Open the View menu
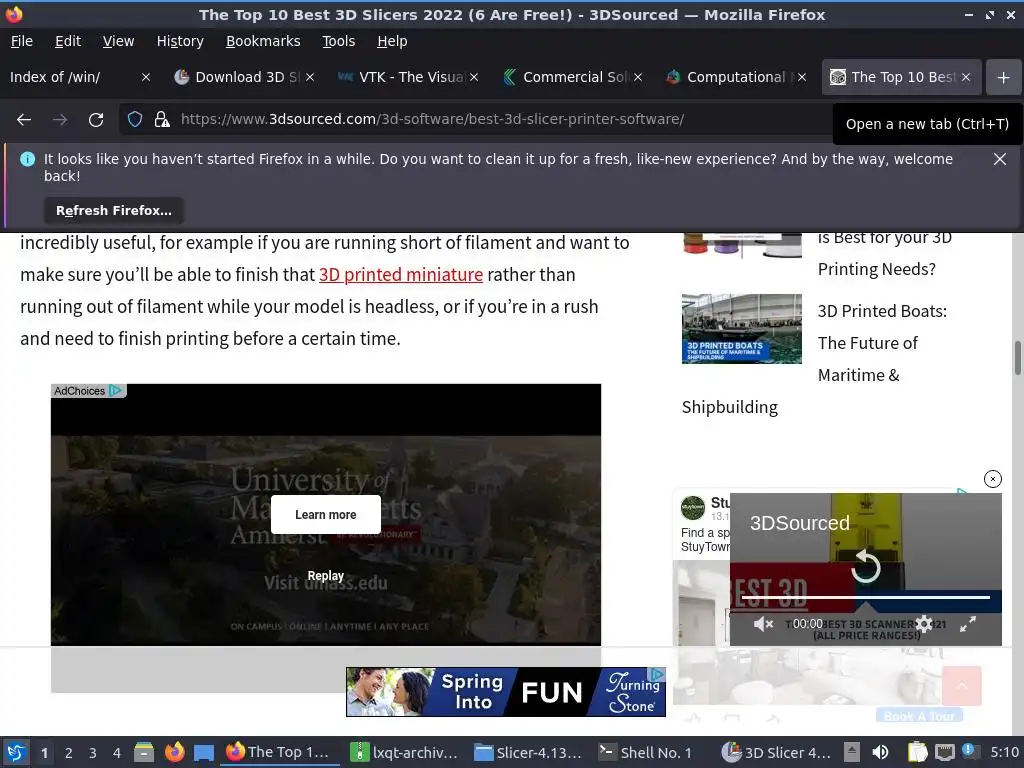Viewport: 1024px width, 768px height. tap(118, 41)
